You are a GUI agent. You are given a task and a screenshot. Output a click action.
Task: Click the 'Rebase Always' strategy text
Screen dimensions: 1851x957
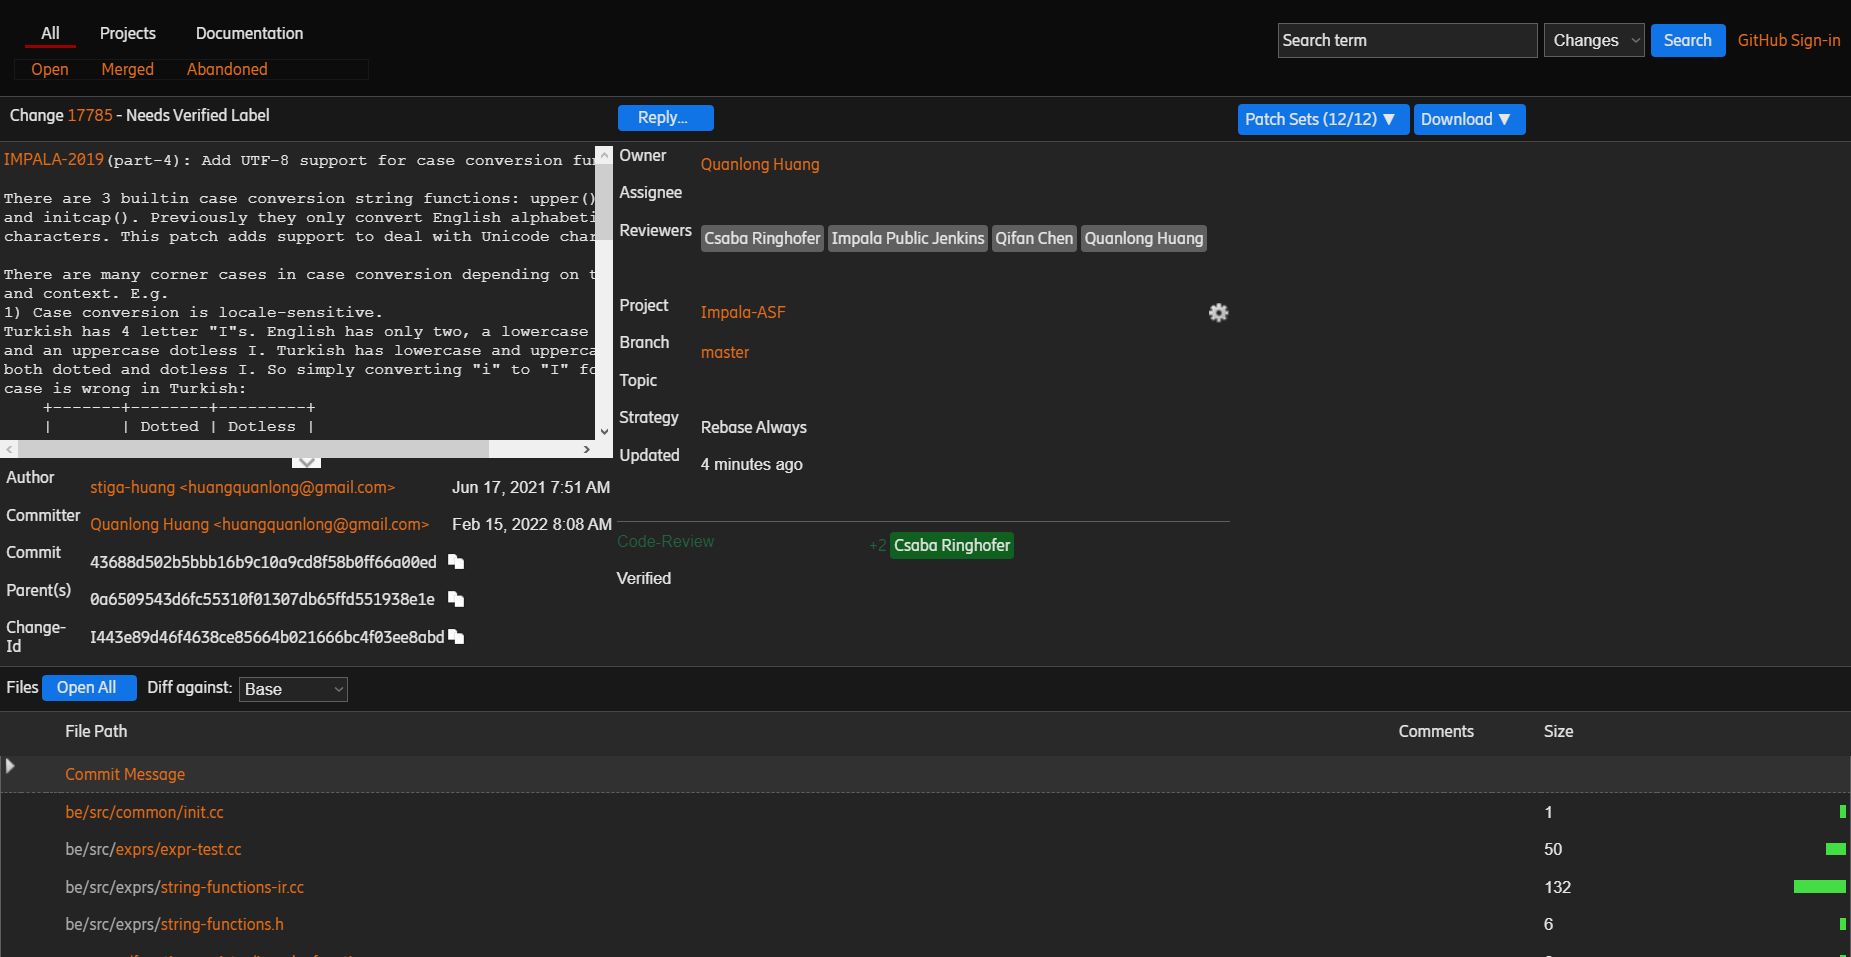[x=753, y=427]
